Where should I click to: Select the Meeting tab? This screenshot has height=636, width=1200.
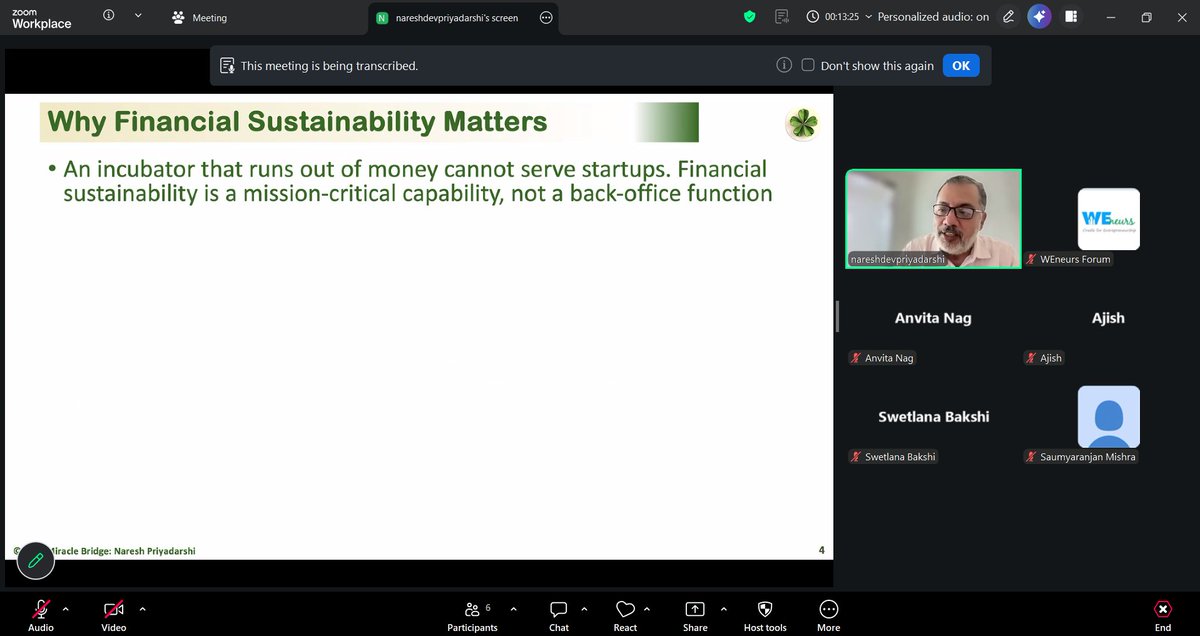pos(200,17)
